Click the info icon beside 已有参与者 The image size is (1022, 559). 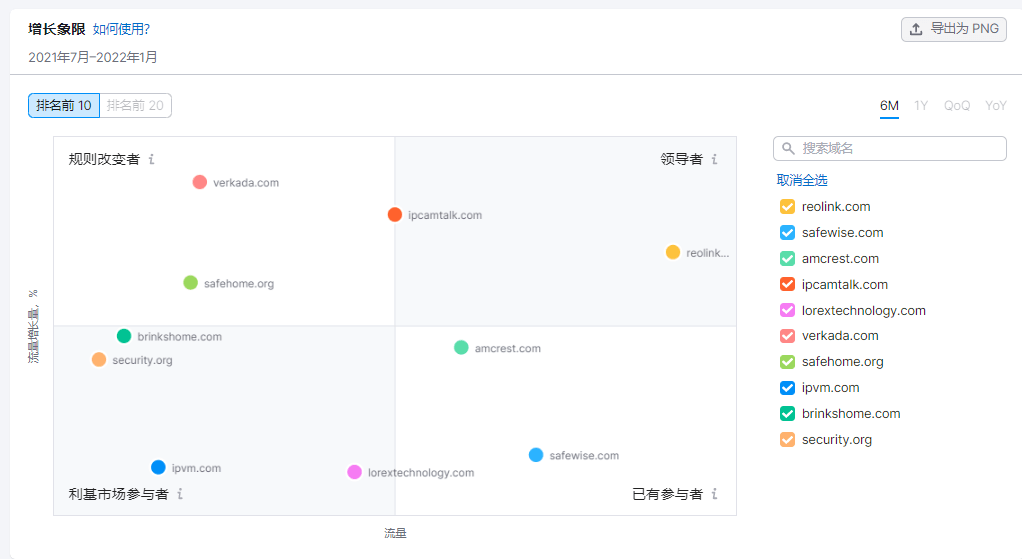pyautogui.click(x=714, y=494)
